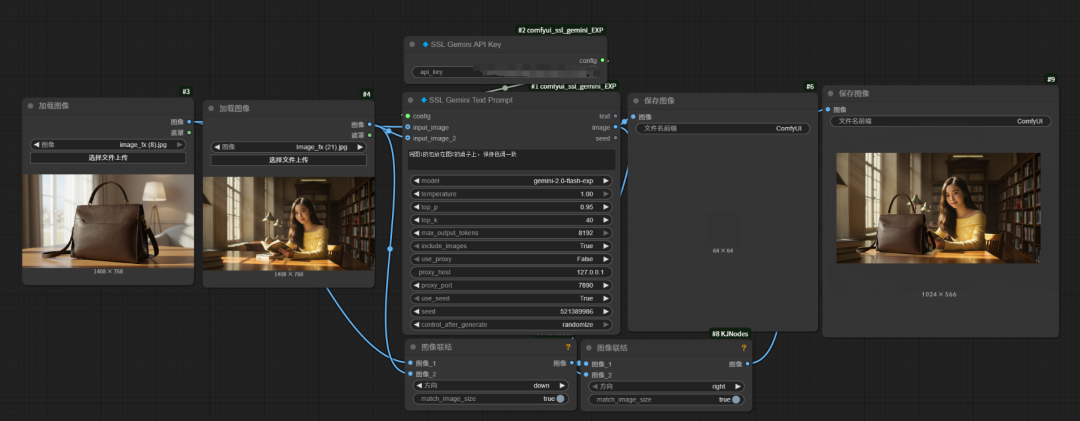Viewport: 1080px width, 421px height.
Task: Click the 图像_2 input socket on the 'down' 图像联结 node
Action: pos(411,374)
